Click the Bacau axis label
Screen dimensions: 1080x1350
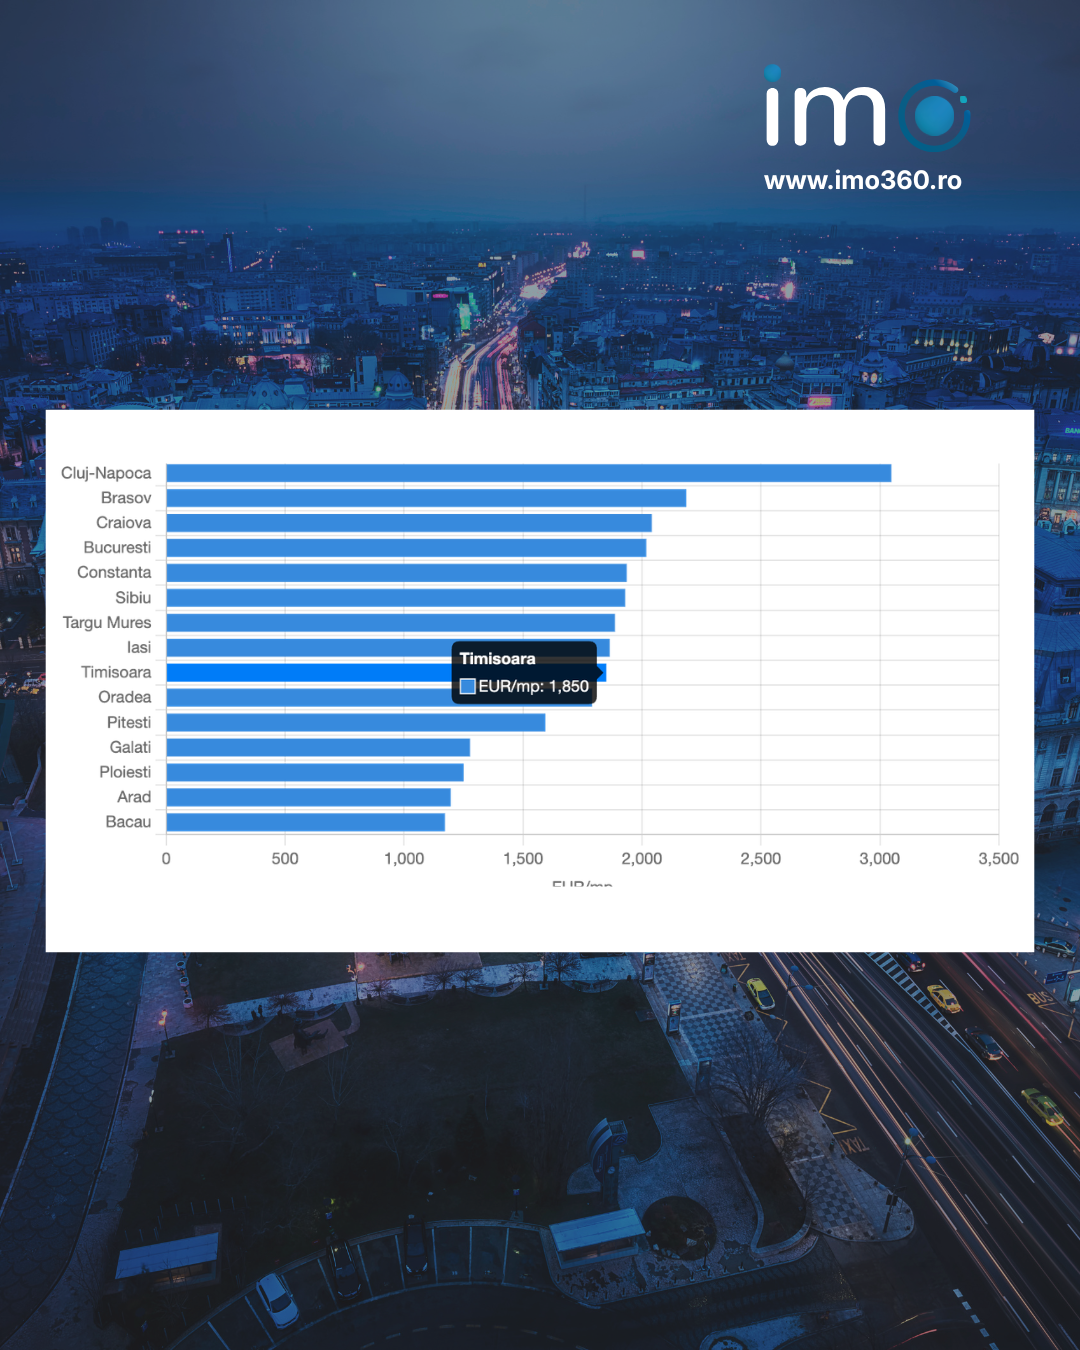point(128,822)
